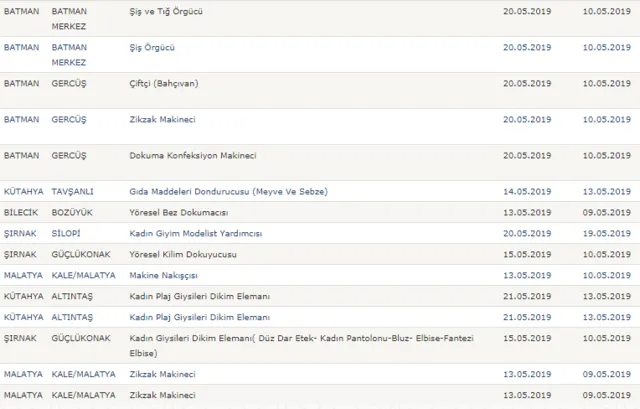This screenshot has width=640, height=409.
Task: Click the GERCÜŞ cell beside 'Çiftçi (Bahçıvan)'
Action: [70, 83]
